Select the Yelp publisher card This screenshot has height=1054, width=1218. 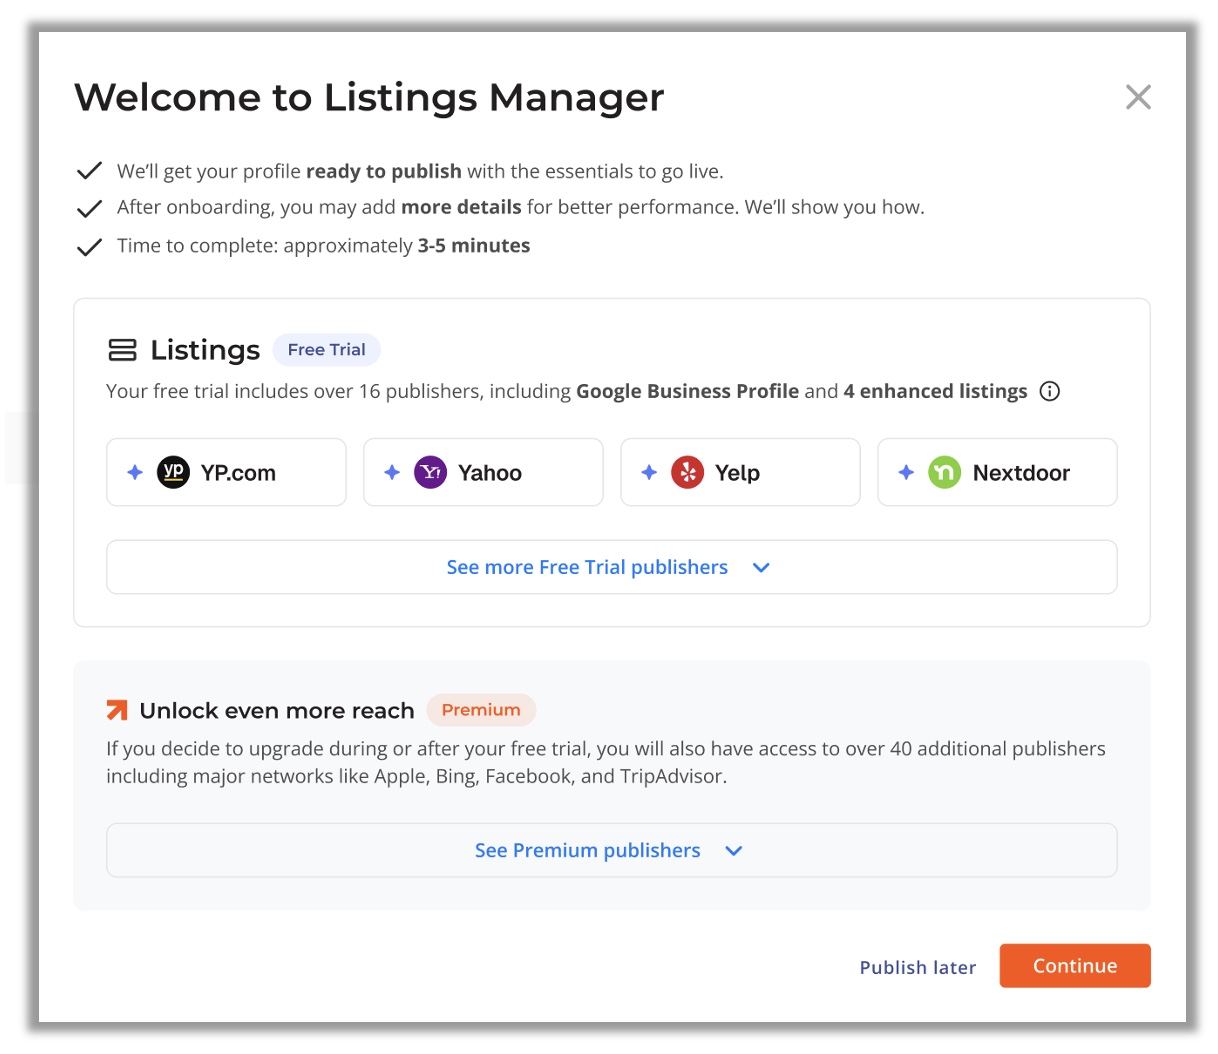point(740,472)
